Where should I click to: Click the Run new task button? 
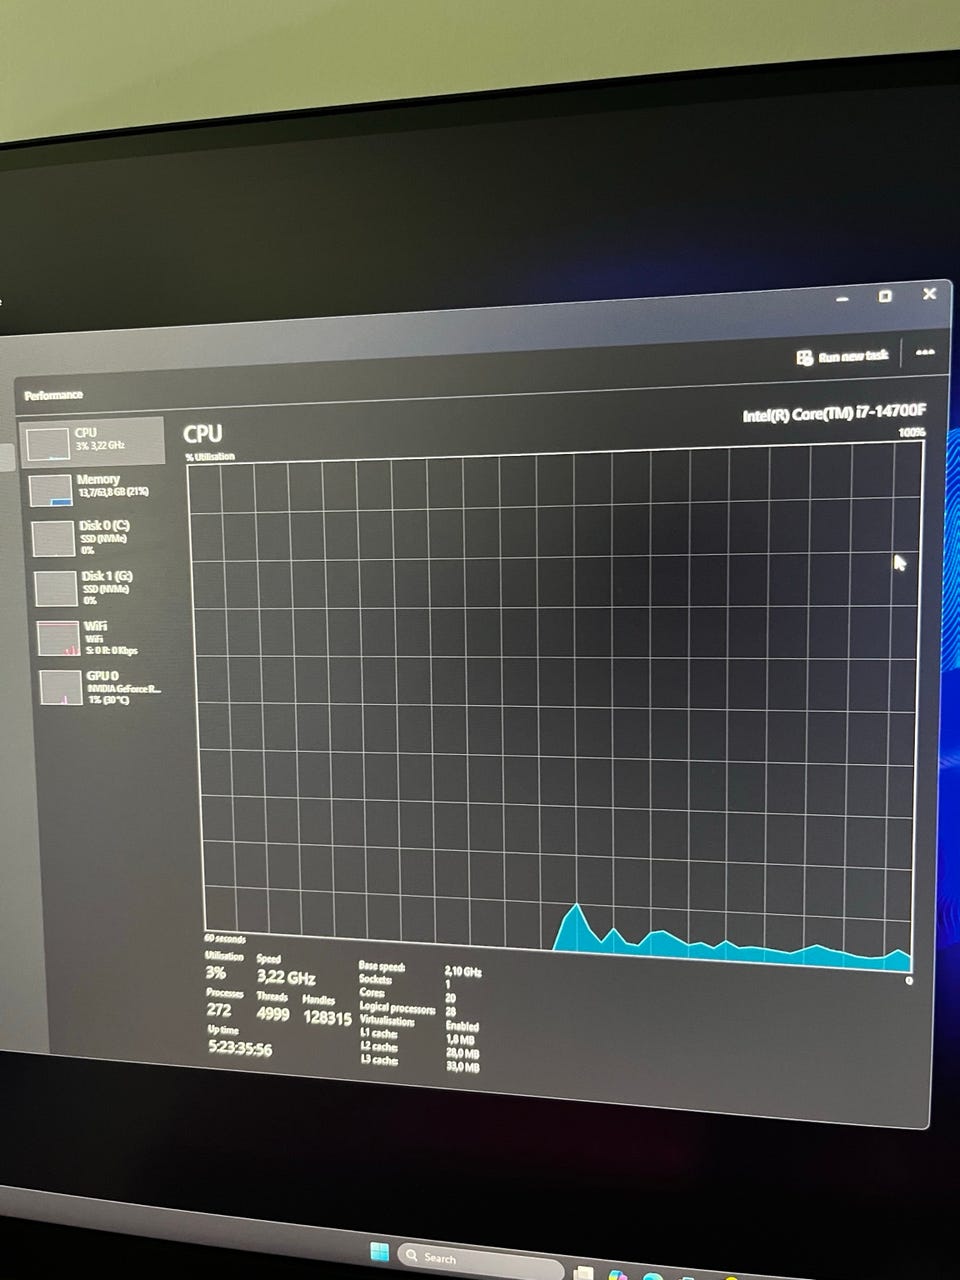[x=843, y=356]
